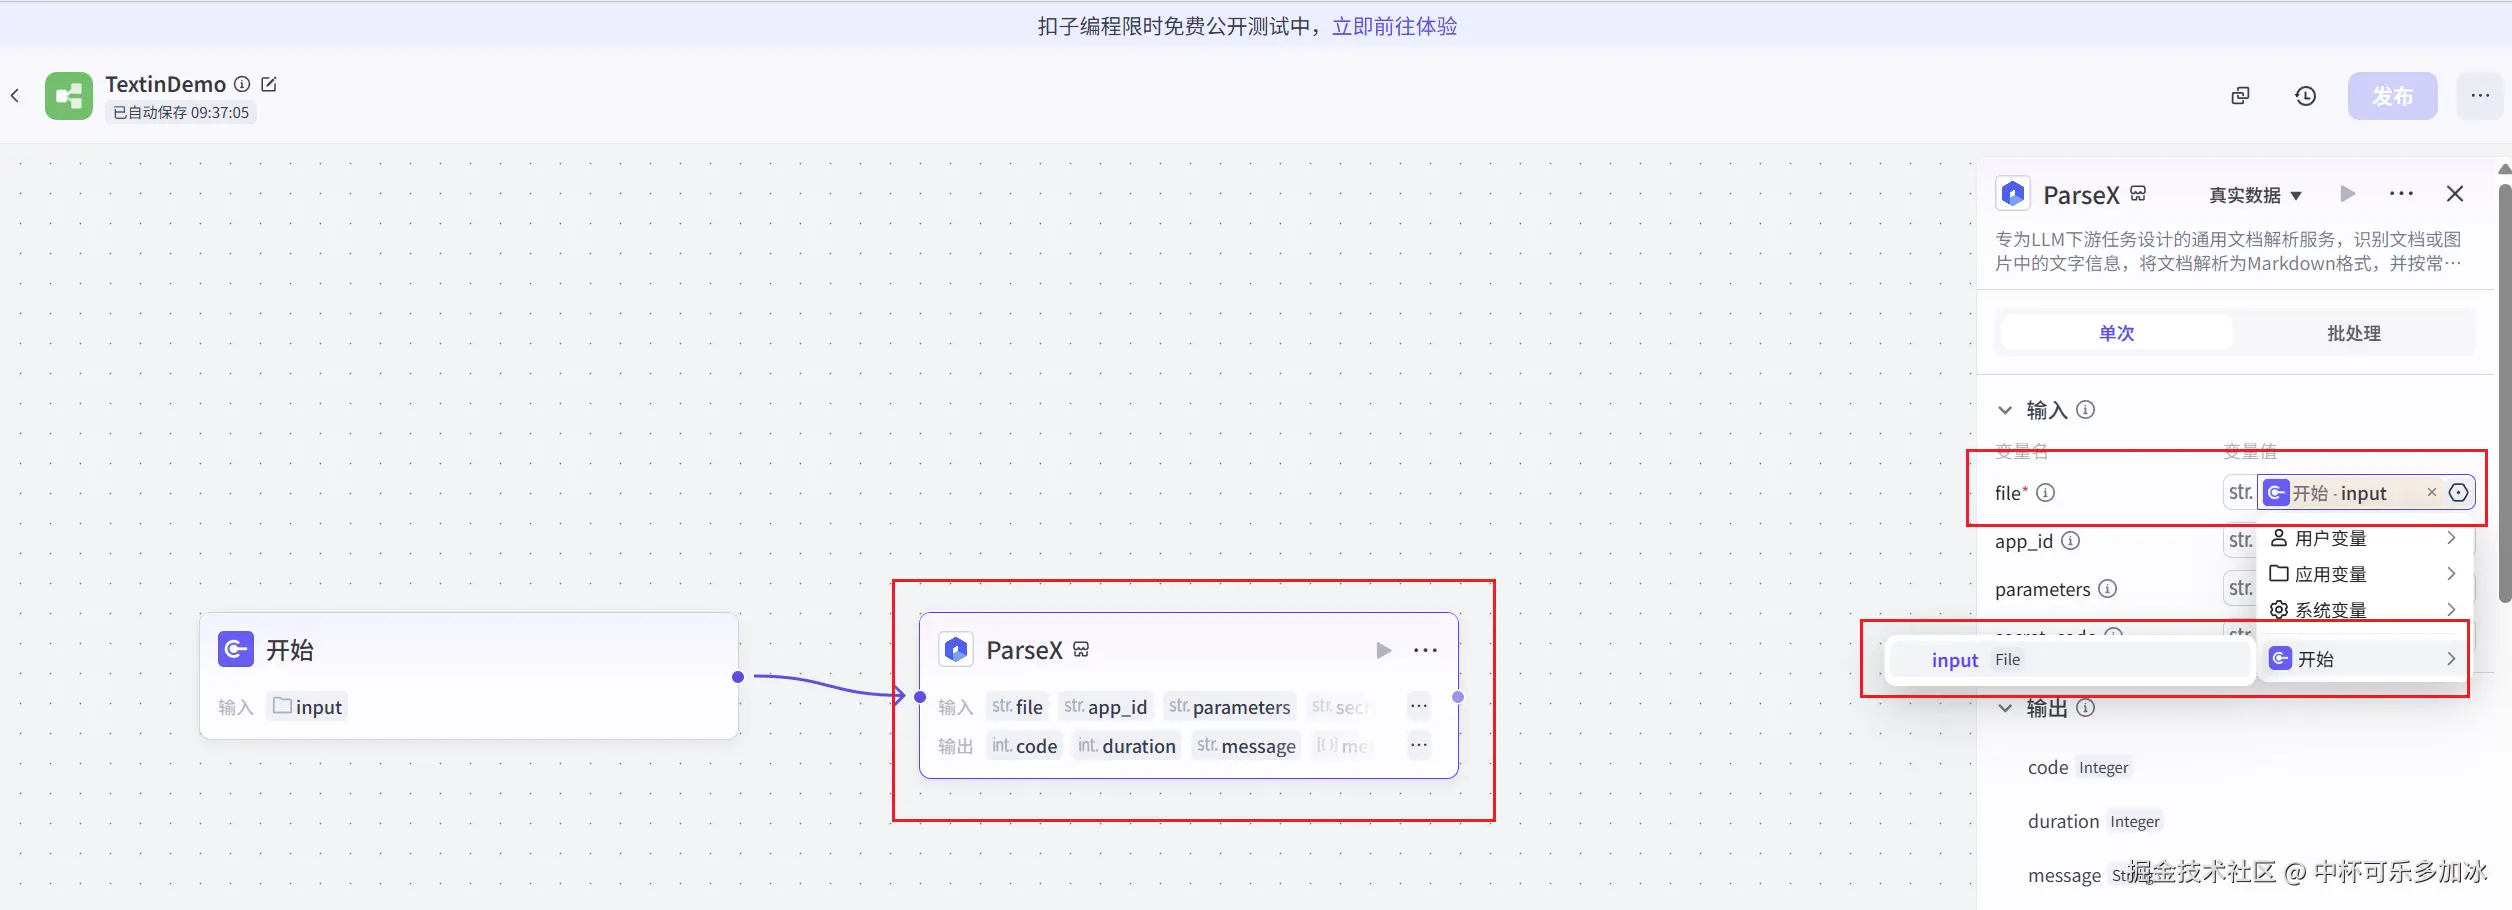Expand 用户变量 submenu
This screenshot has height=910, width=2512.
click(x=2363, y=538)
